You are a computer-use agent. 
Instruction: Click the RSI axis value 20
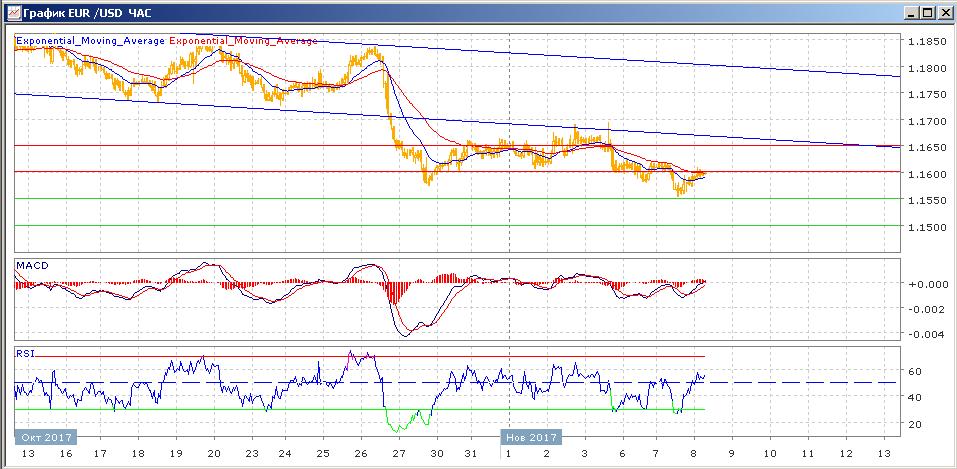pos(914,424)
